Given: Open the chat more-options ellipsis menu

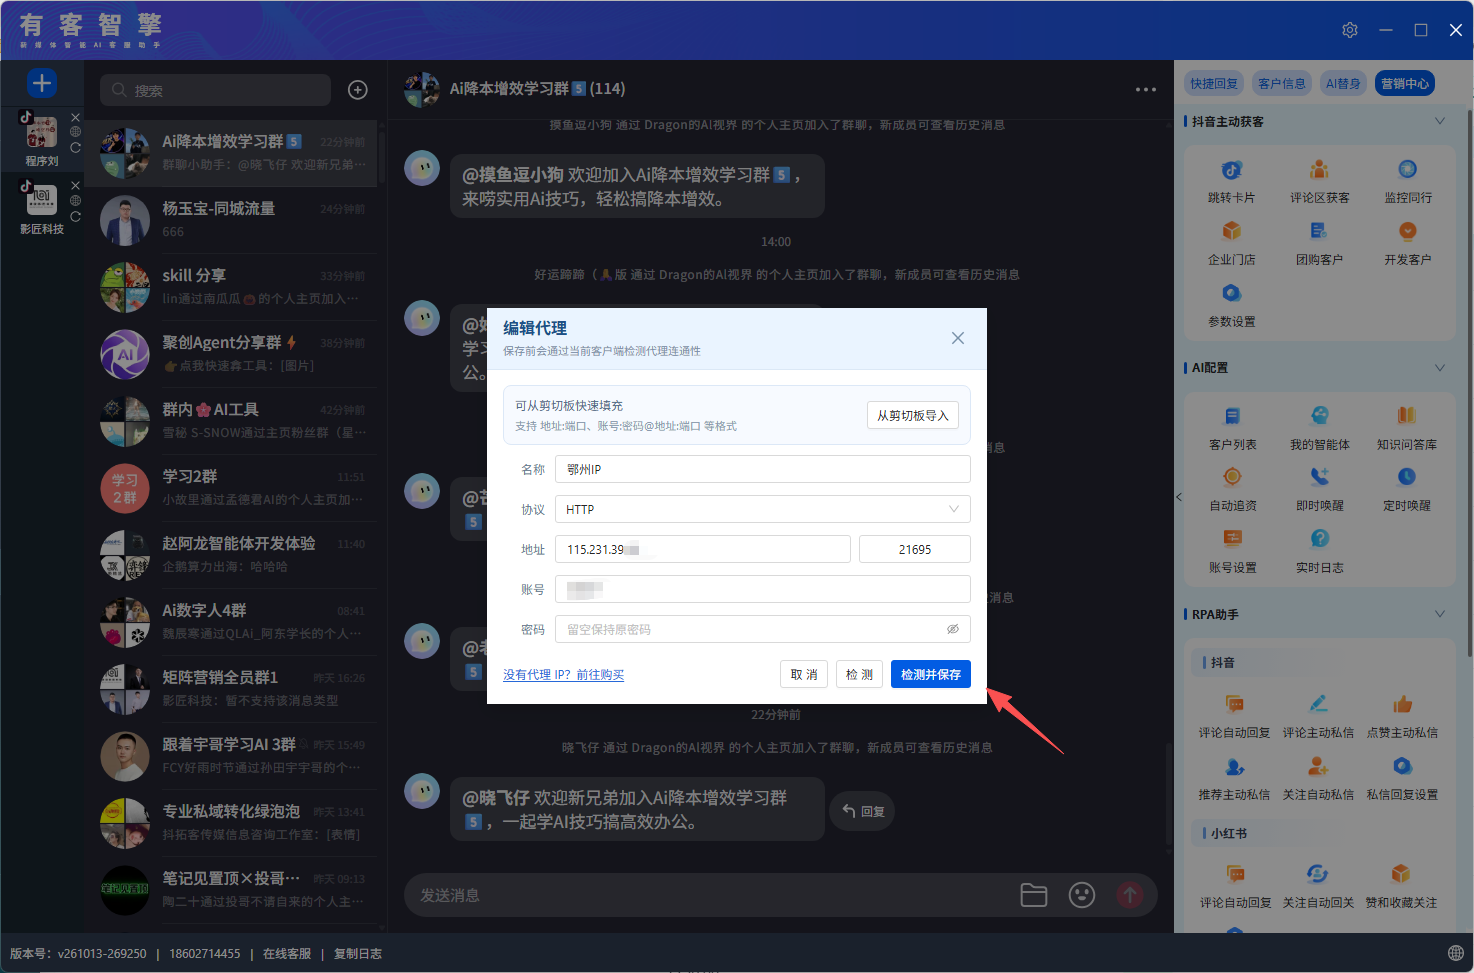Looking at the screenshot, I should point(1146,89).
